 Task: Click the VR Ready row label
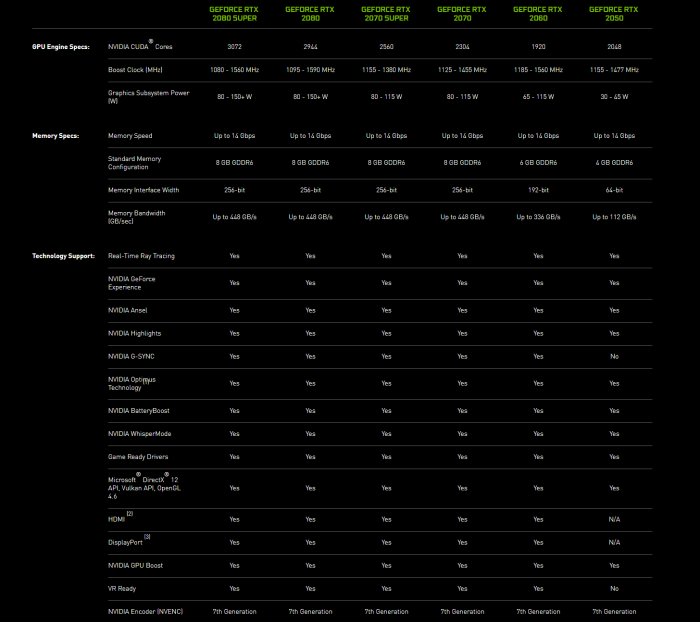(124, 588)
